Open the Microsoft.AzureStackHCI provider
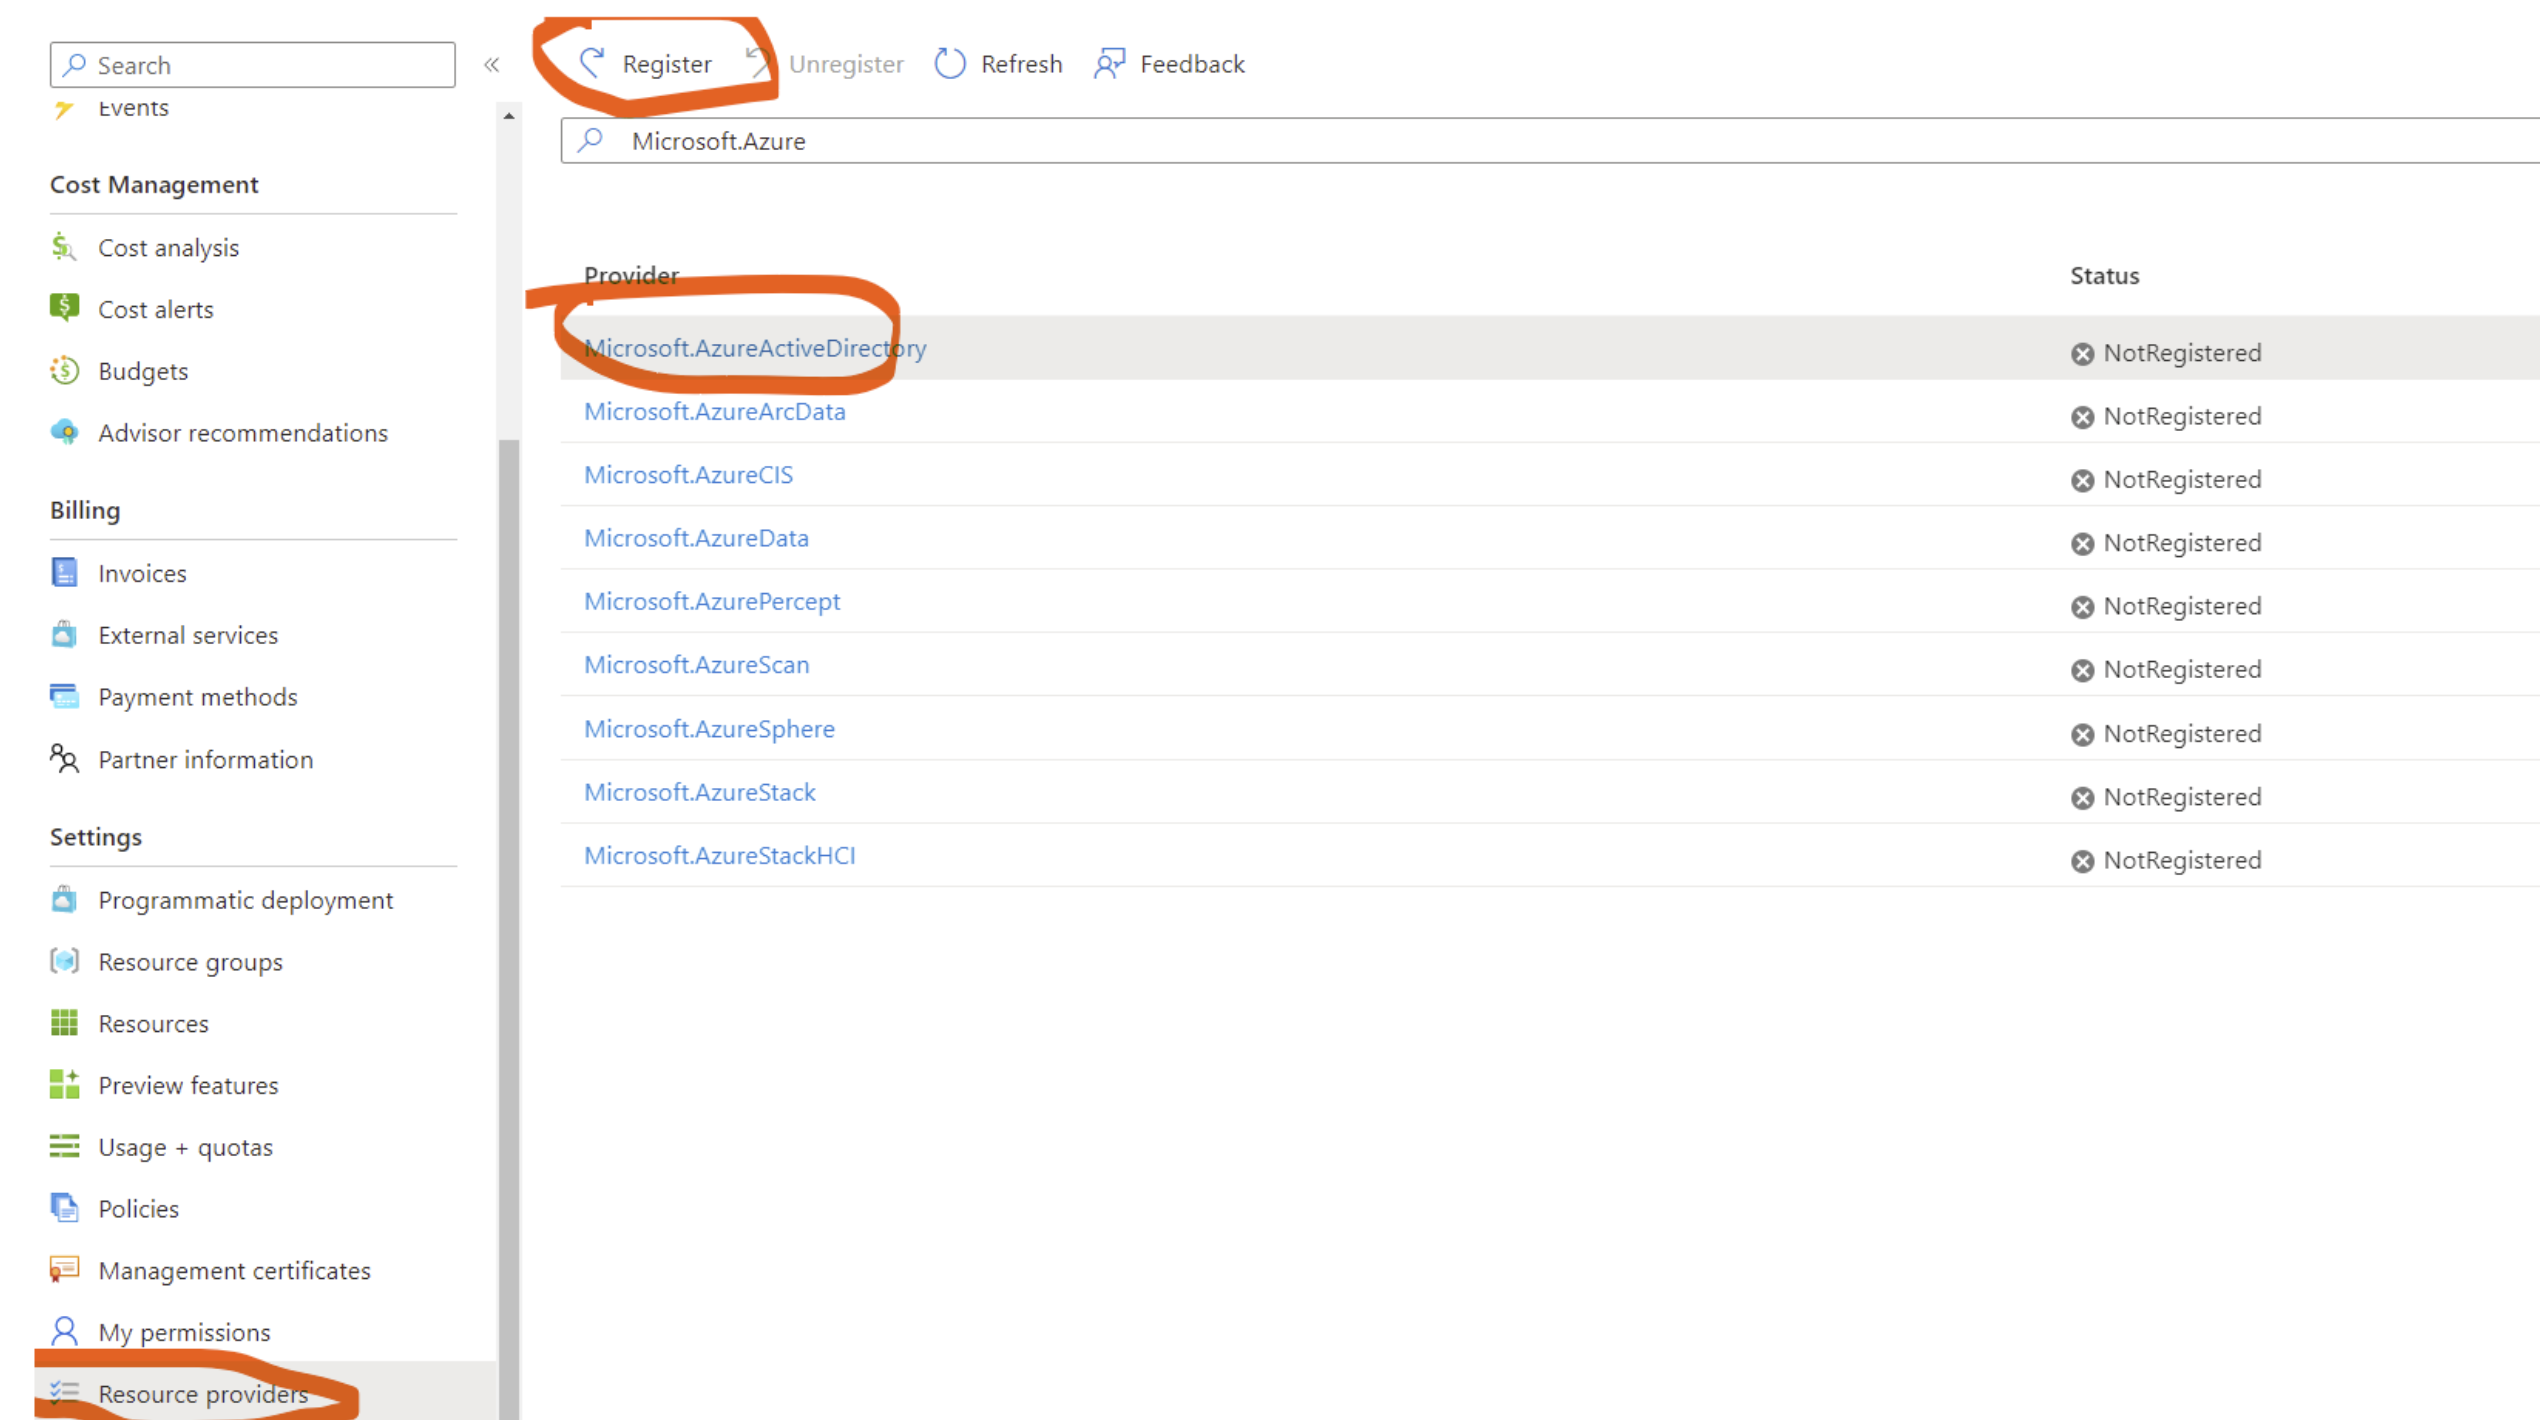The image size is (2540, 1420). click(x=719, y=855)
